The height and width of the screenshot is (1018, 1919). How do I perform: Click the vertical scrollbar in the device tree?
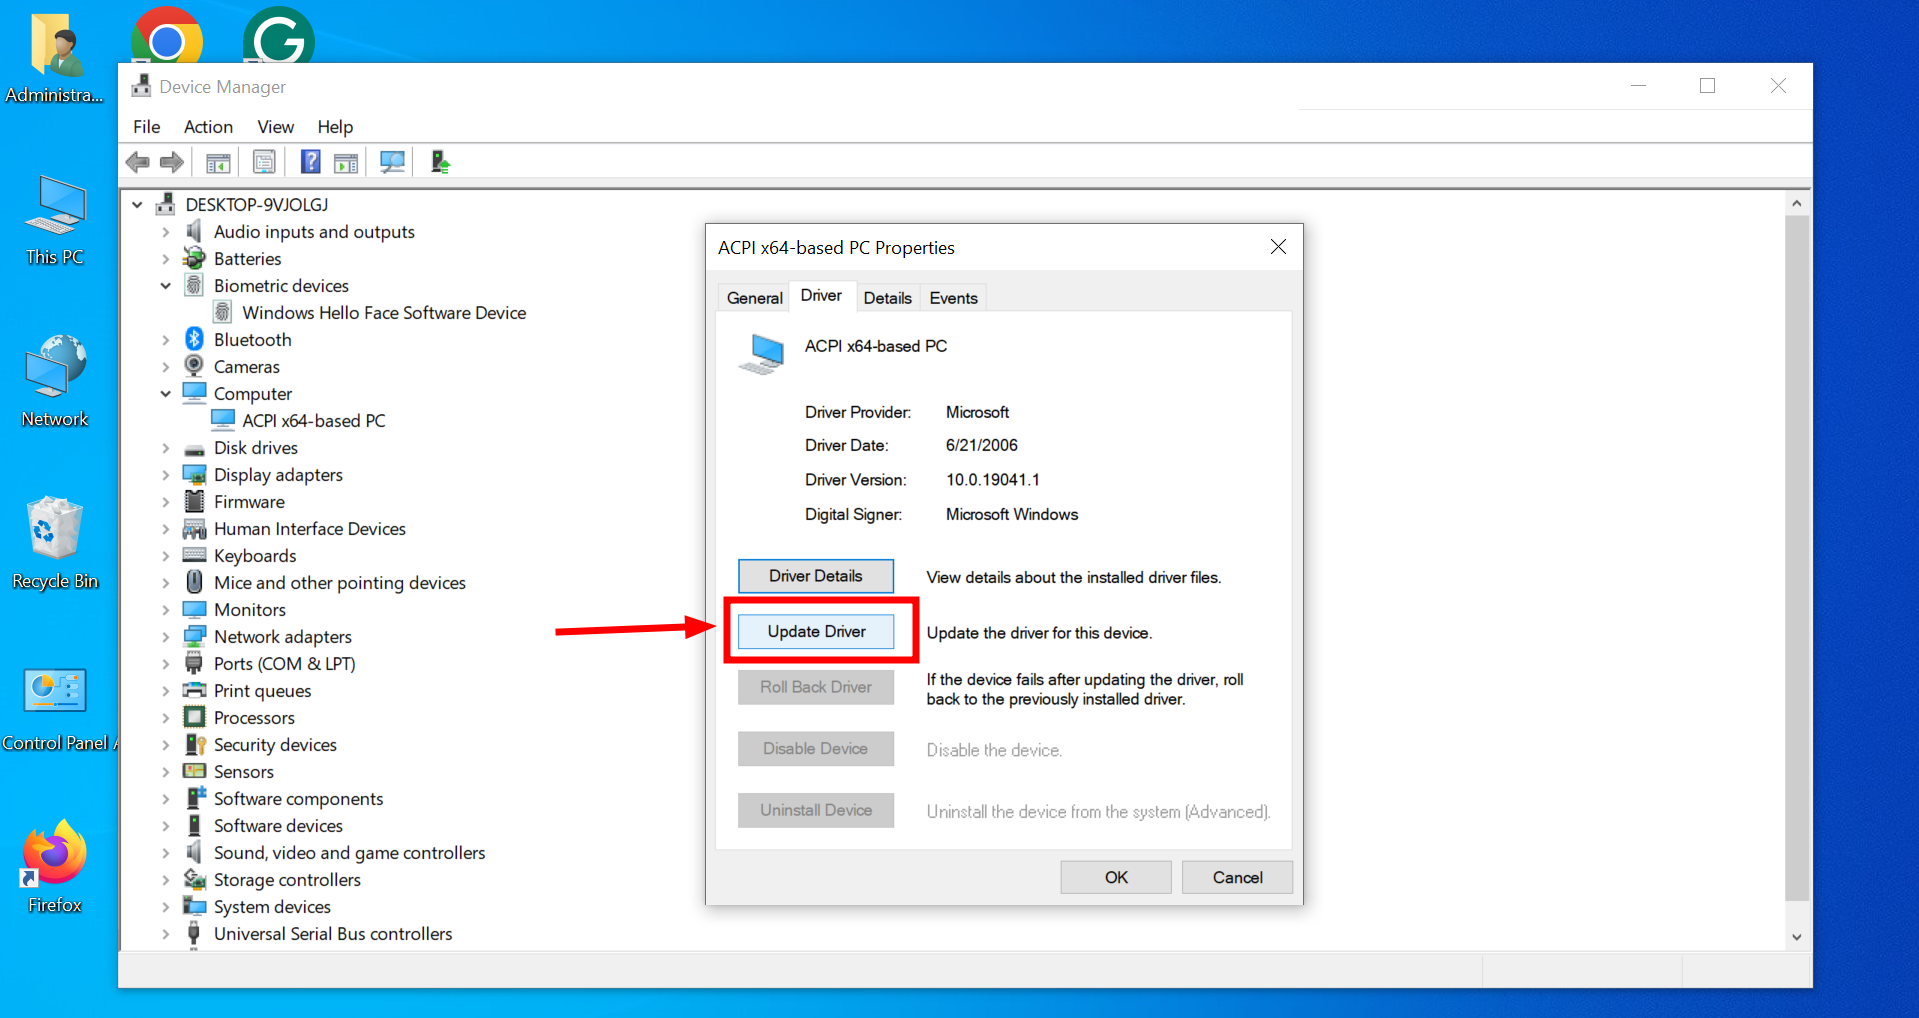tap(1796, 570)
